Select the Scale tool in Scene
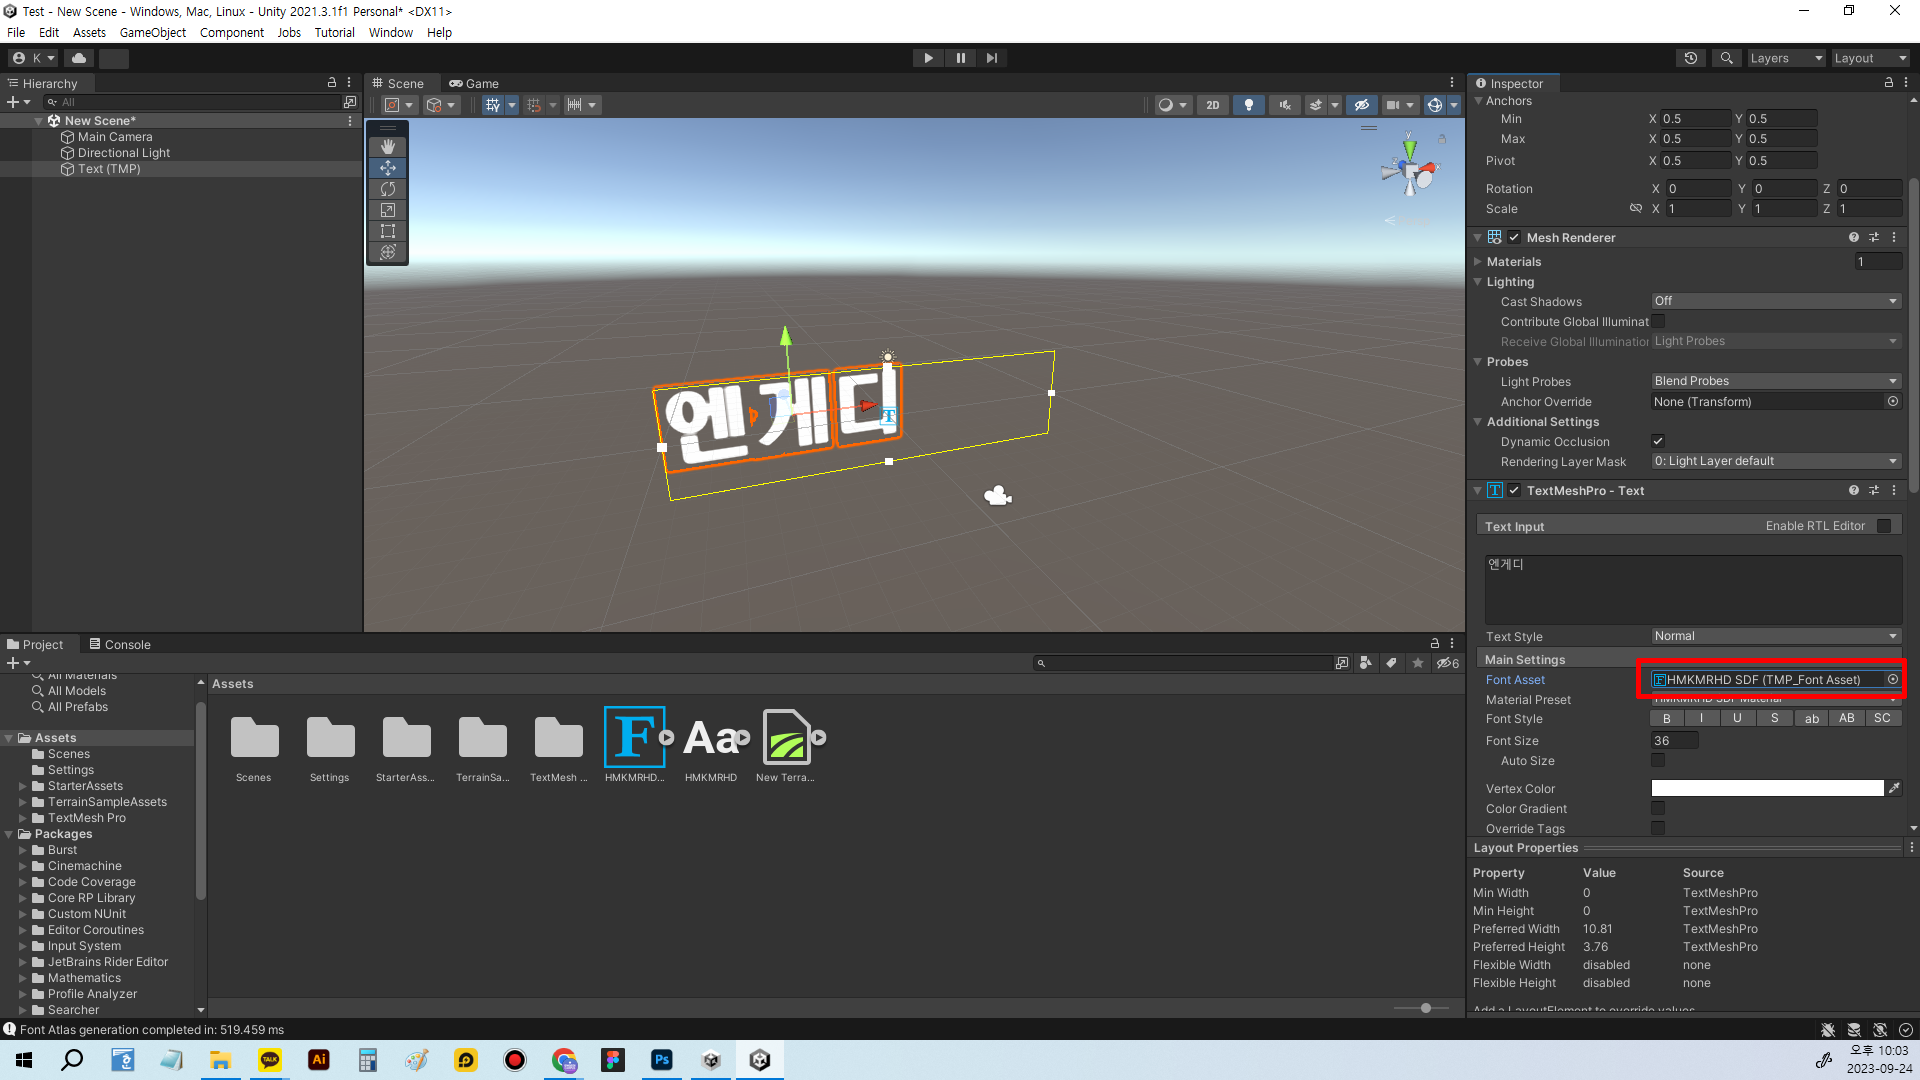 click(388, 210)
